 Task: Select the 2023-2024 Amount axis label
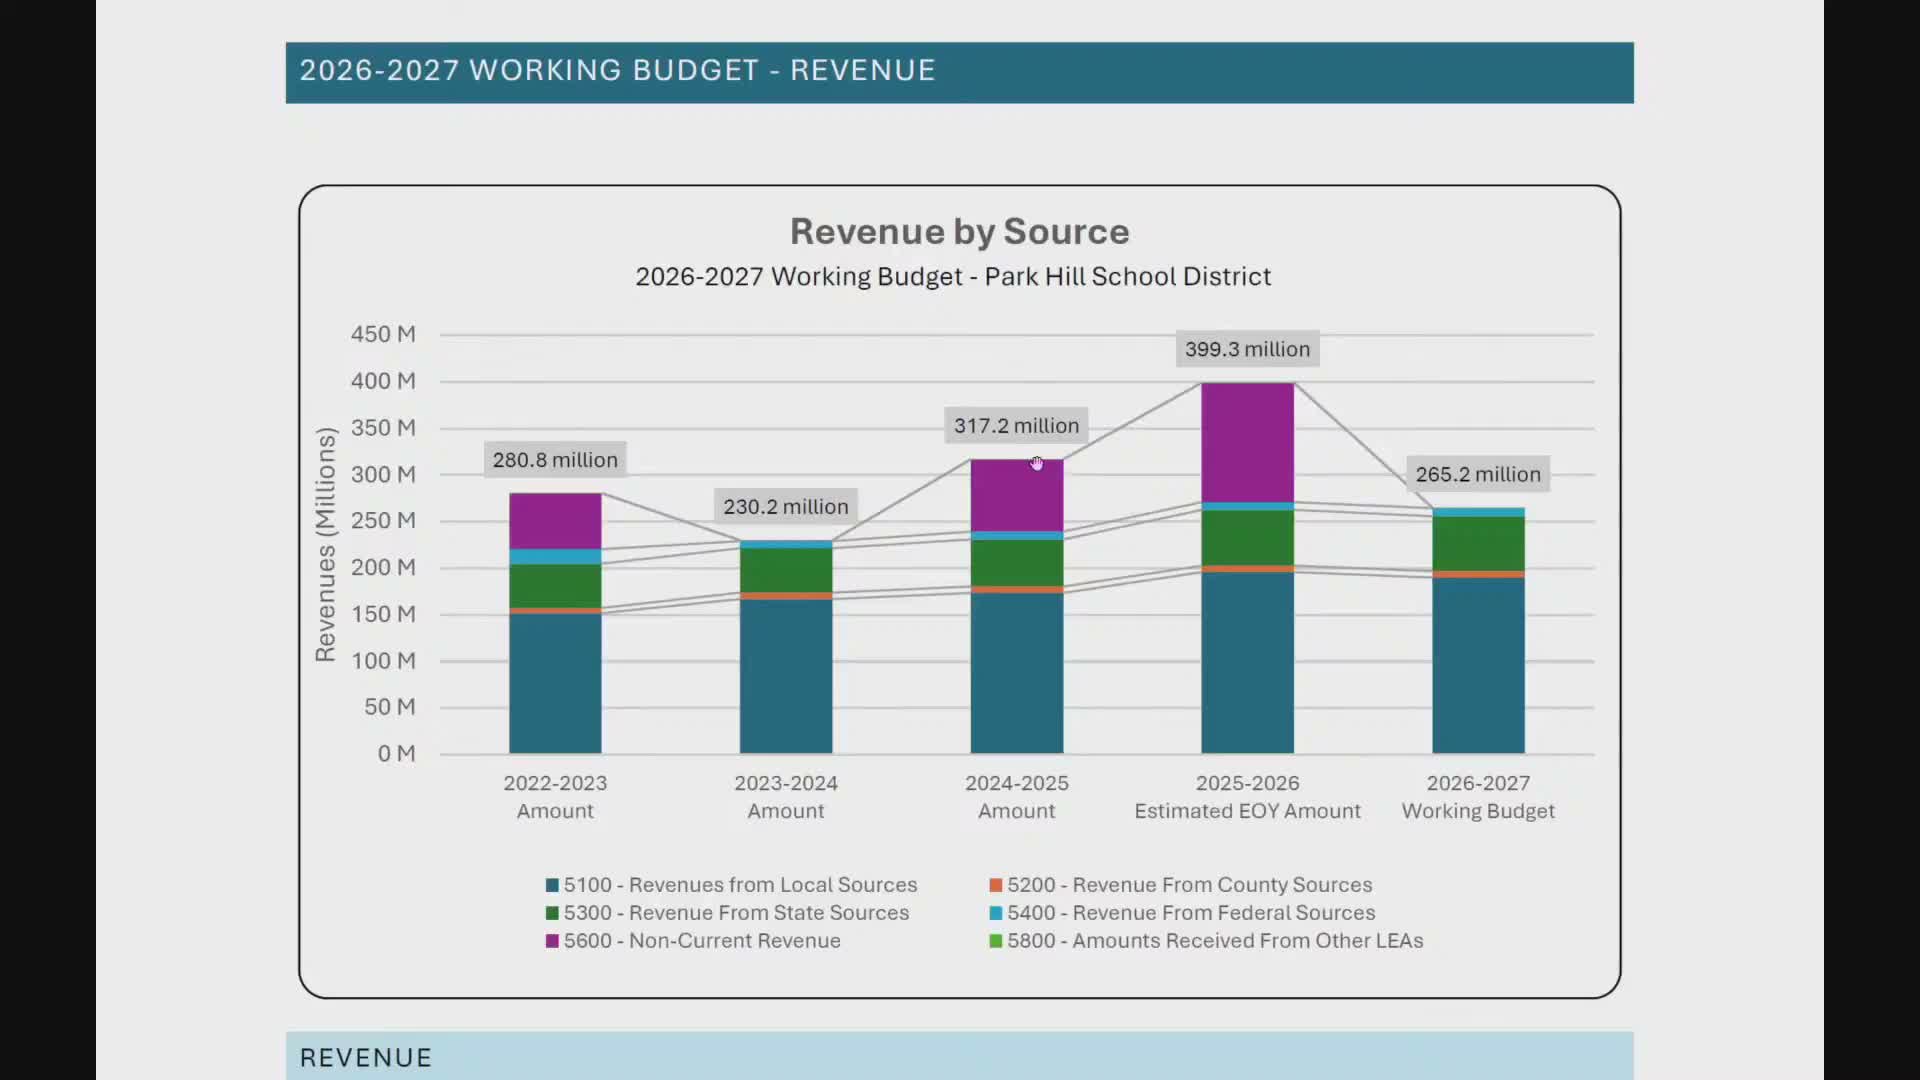pos(786,797)
